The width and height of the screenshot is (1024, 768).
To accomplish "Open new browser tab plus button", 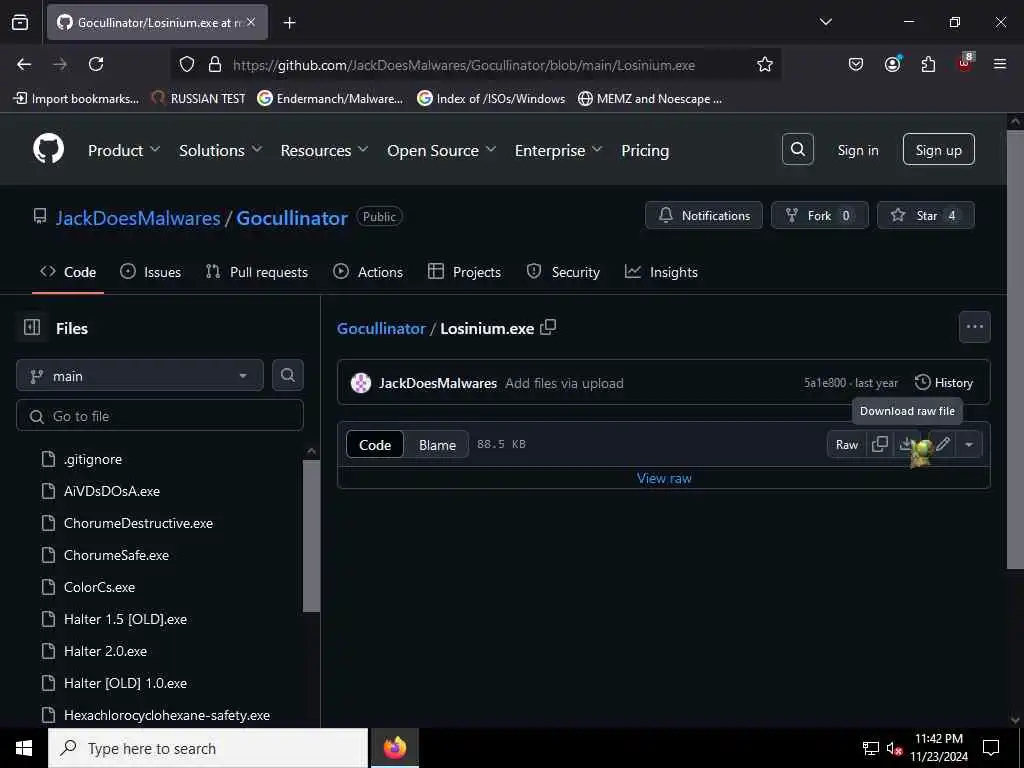I will (x=289, y=23).
